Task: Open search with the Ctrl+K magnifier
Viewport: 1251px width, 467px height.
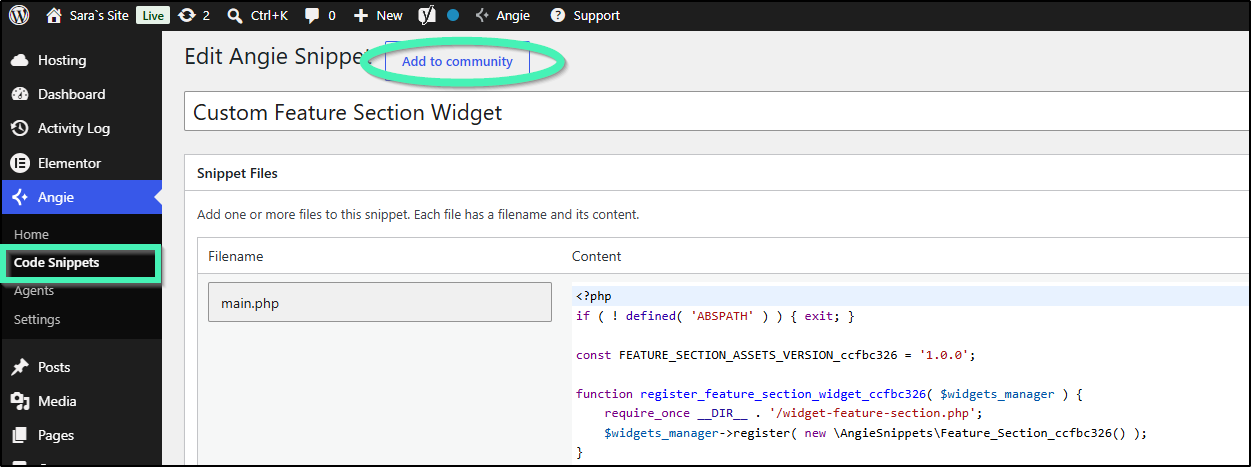Action: (x=234, y=15)
